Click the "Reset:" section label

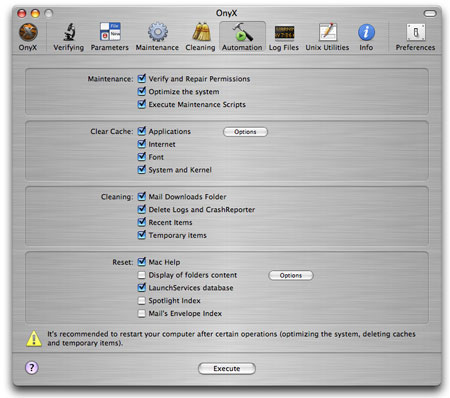(x=123, y=262)
